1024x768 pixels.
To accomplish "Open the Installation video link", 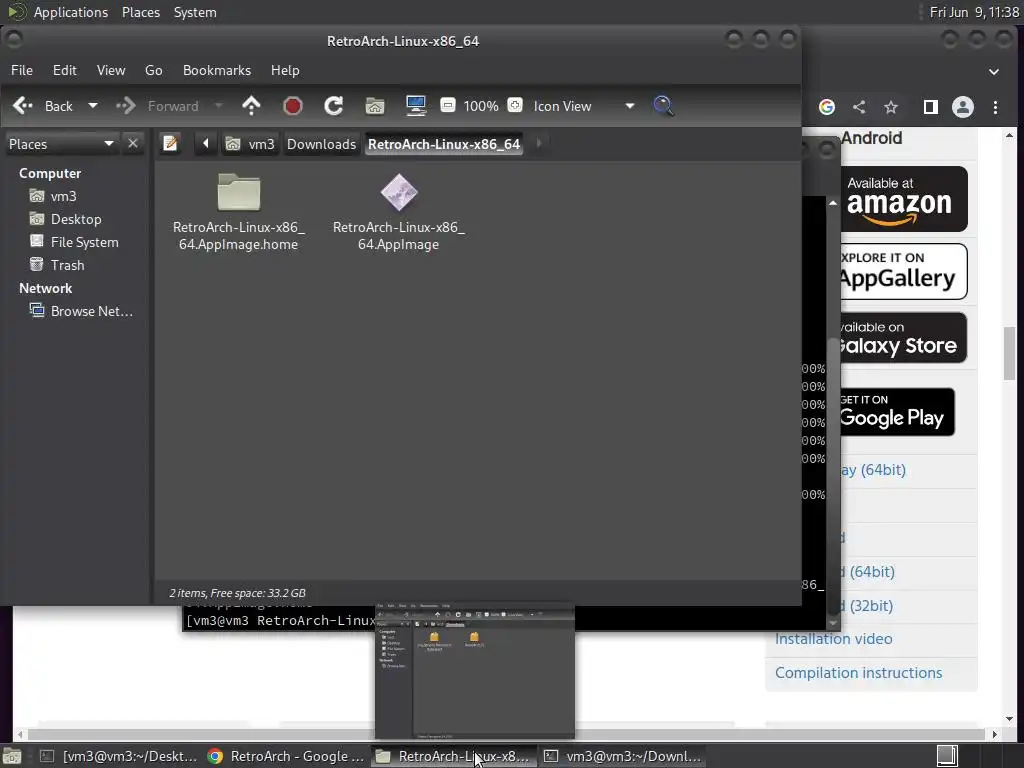I will pyautogui.click(x=833, y=639).
